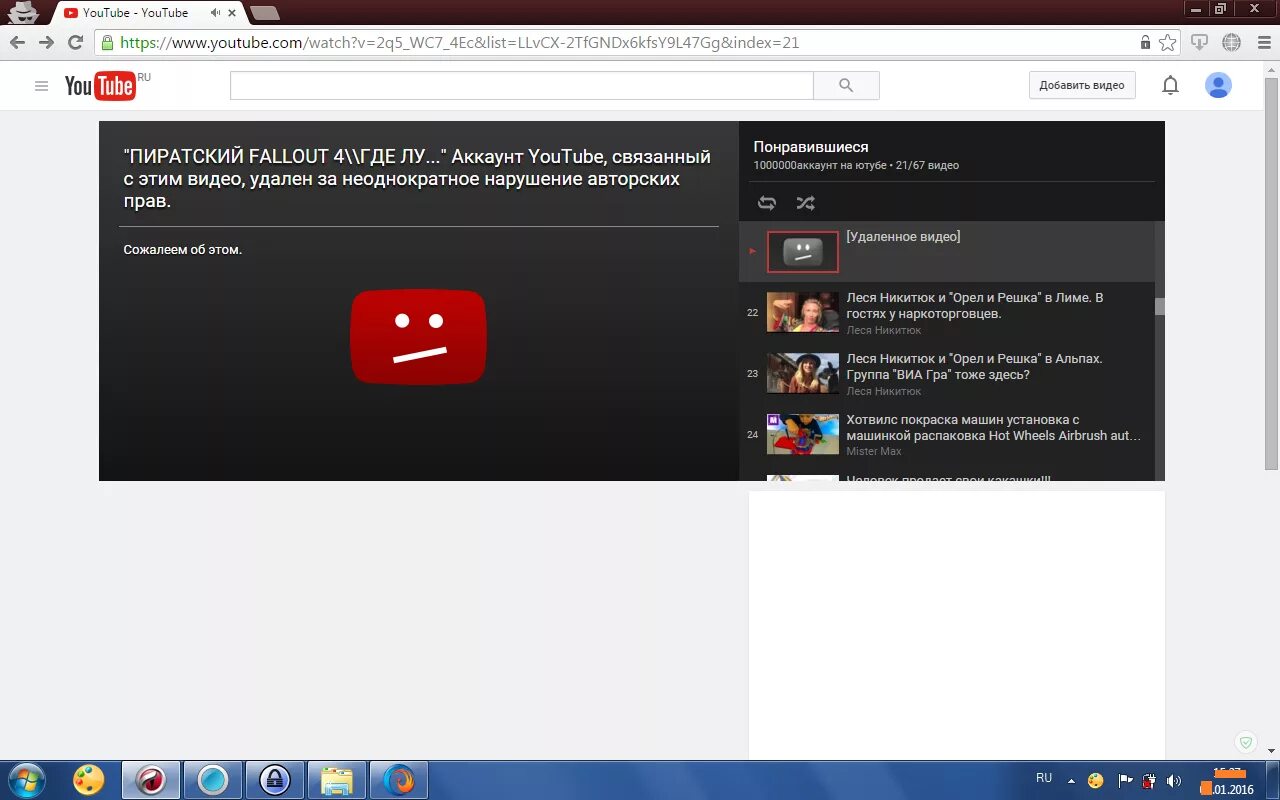Open Windows Explorer from the taskbar
Image resolution: width=1280 pixels, height=800 pixels.
[x=337, y=780]
